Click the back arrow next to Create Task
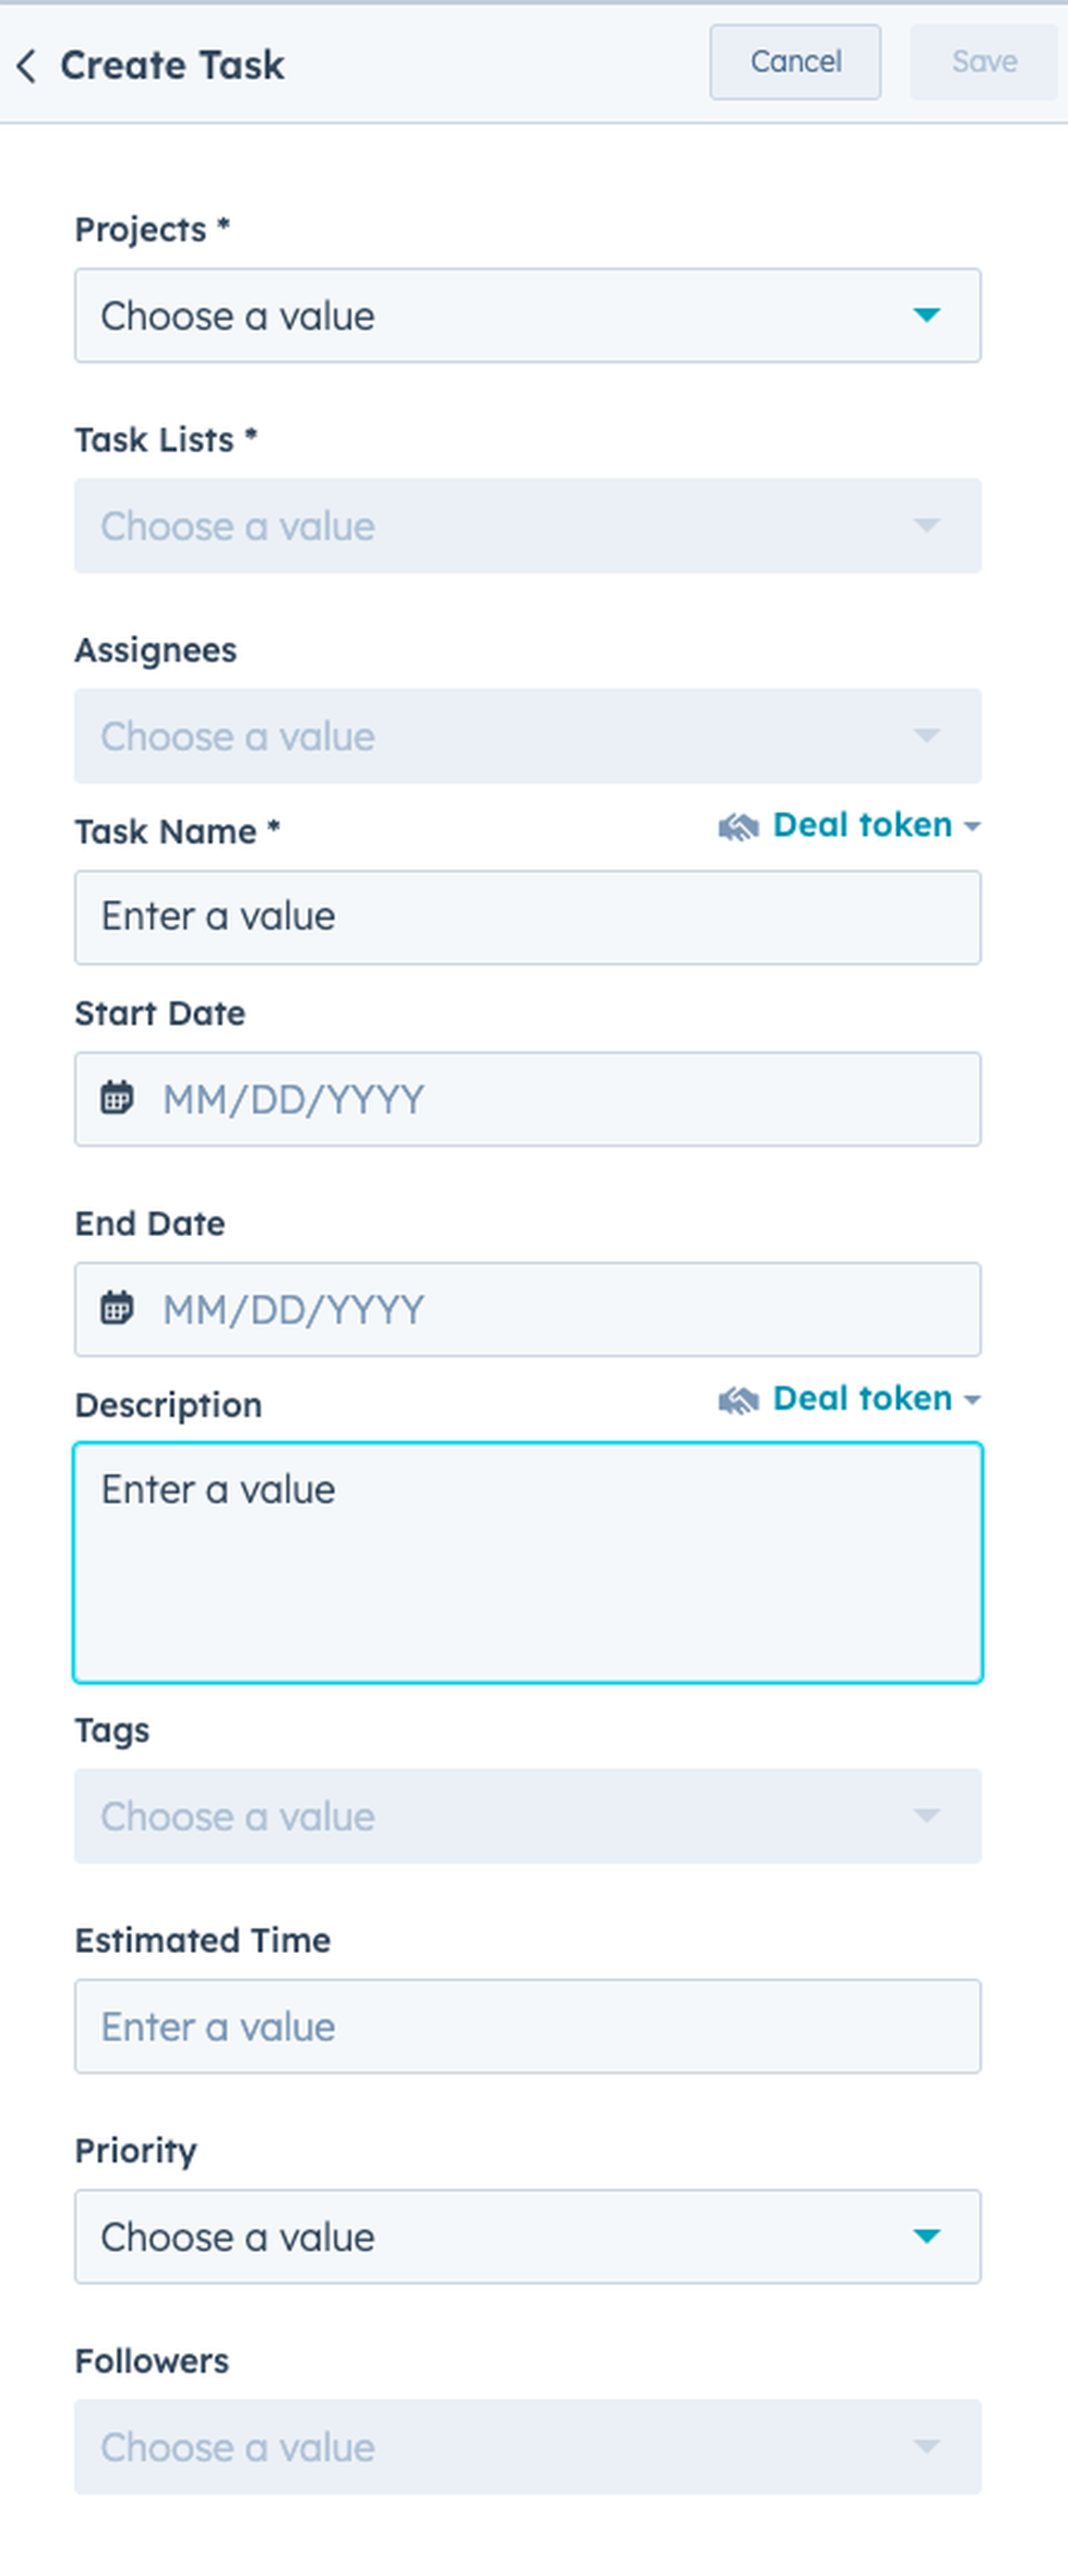The image size is (1068, 2576). click(27, 65)
